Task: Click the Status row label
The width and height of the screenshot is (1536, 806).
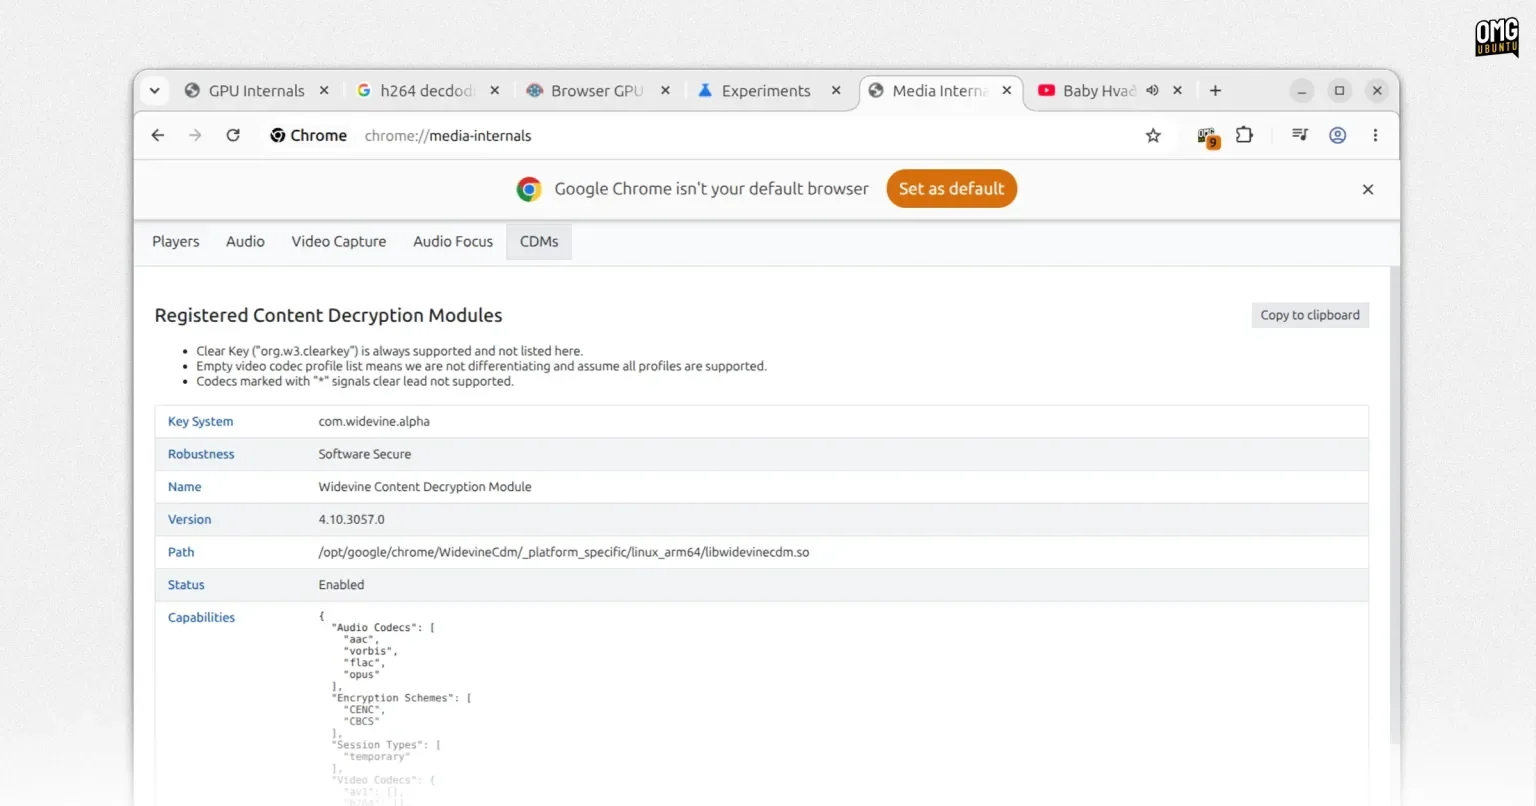Action: click(x=186, y=585)
